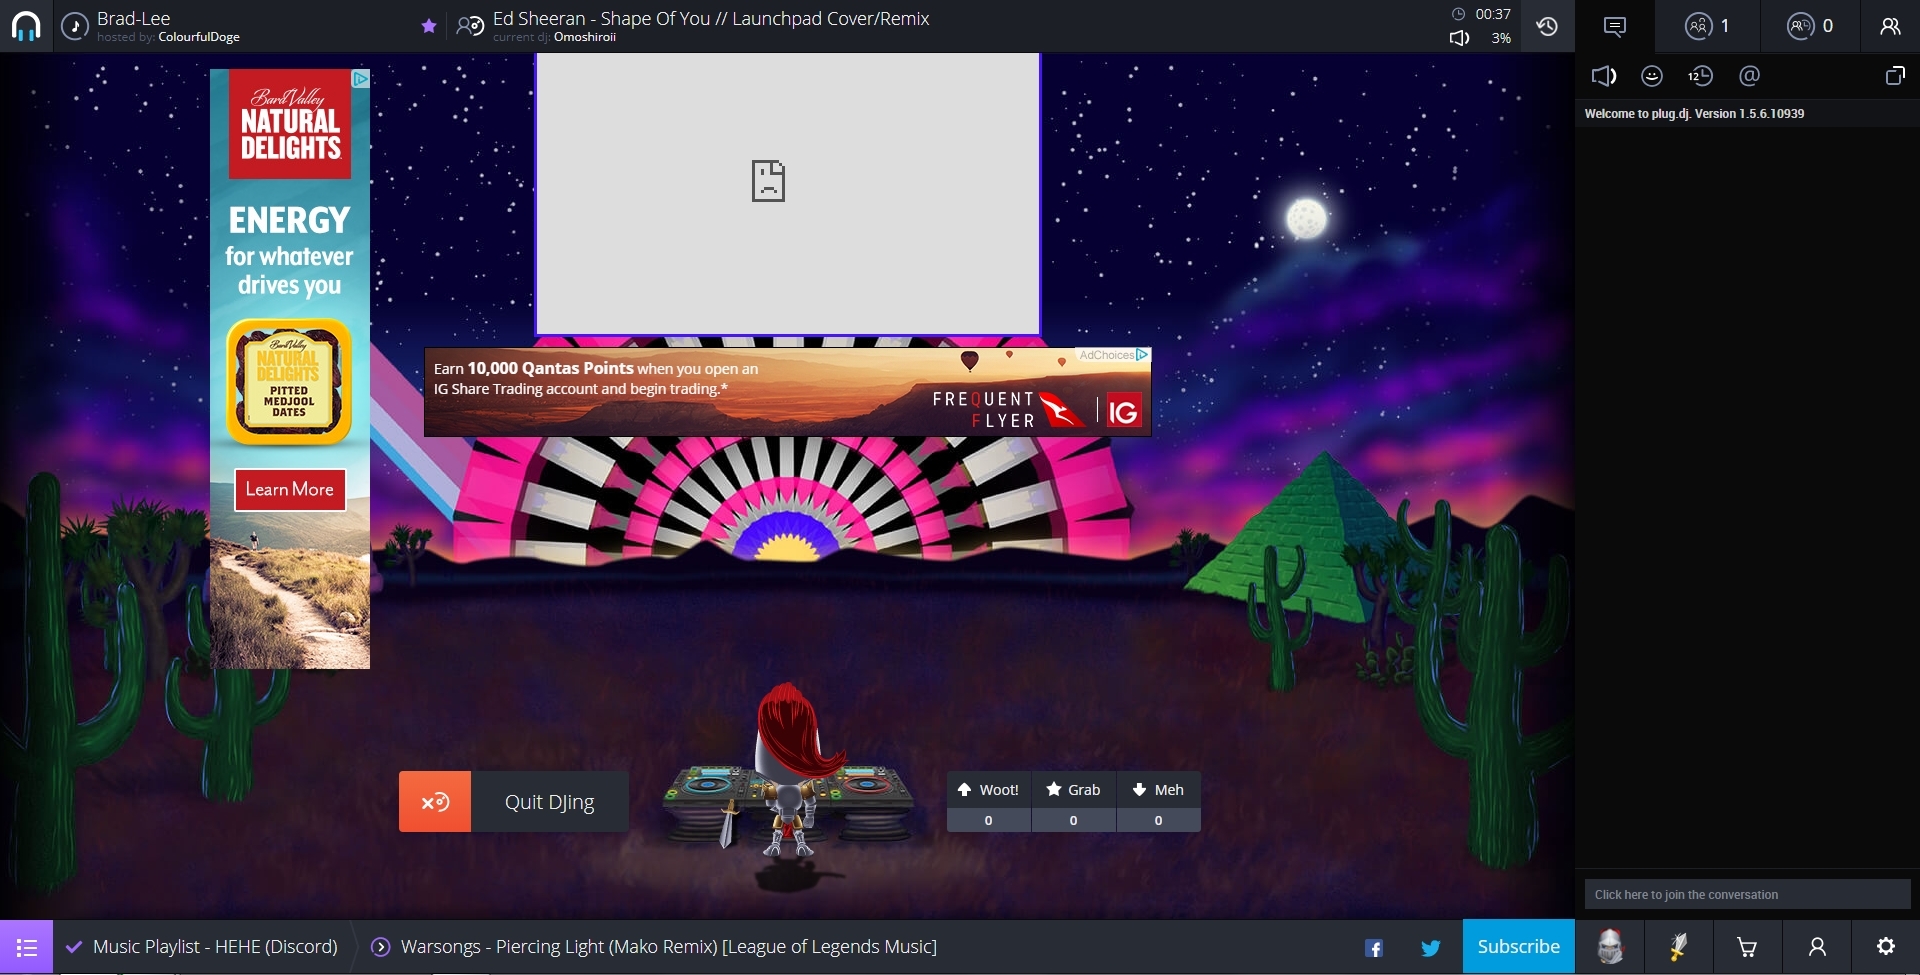Screen dimensions: 1920x975
Task: Click the current DJ icon beside the song title
Action: pyautogui.click(x=470, y=26)
